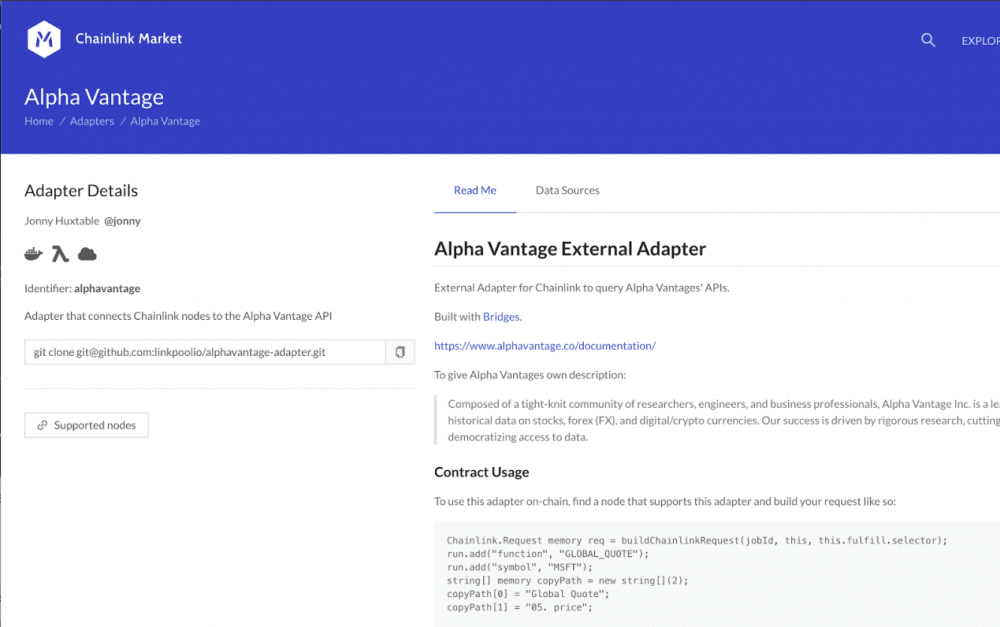Navigate to Adapters breadcrumb link
1000x627 pixels.
[x=92, y=121]
